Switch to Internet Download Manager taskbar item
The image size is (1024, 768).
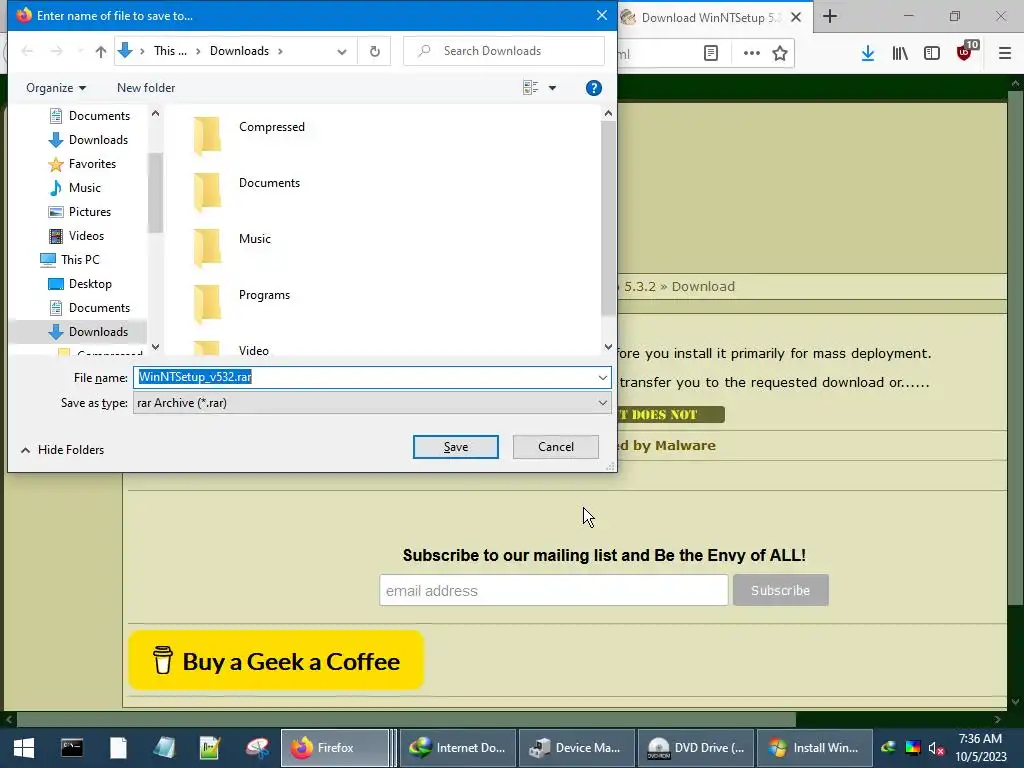point(458,748)
